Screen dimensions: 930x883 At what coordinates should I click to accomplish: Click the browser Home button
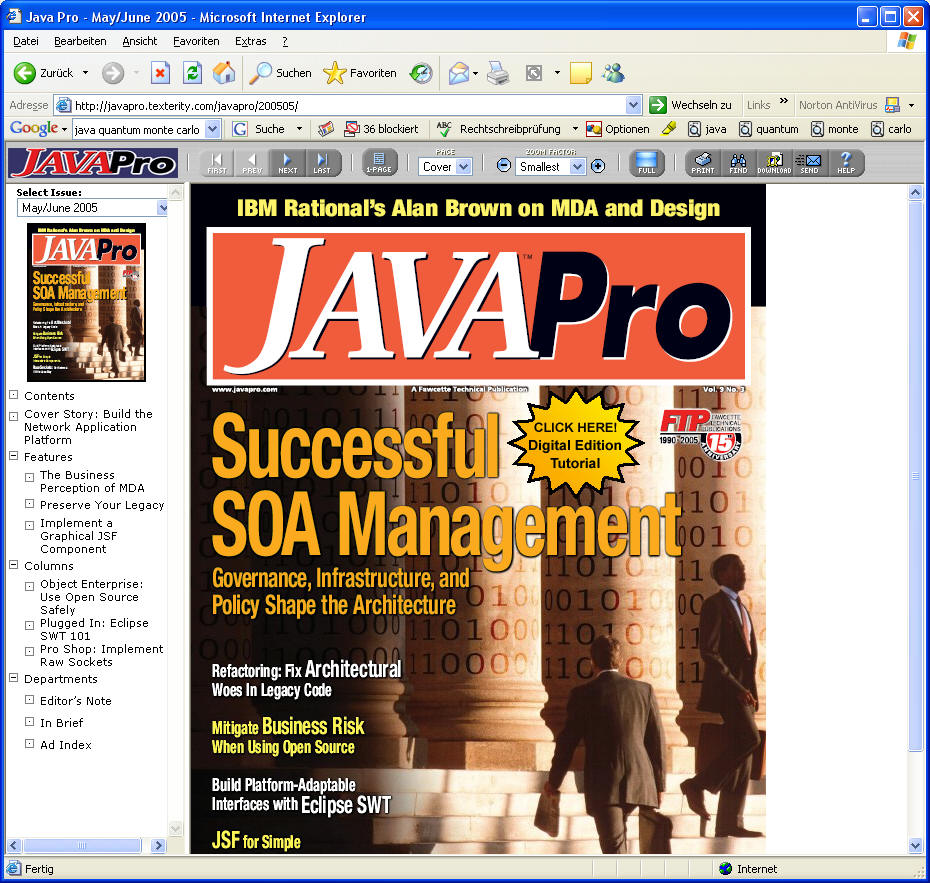click(x=224, y=73)
